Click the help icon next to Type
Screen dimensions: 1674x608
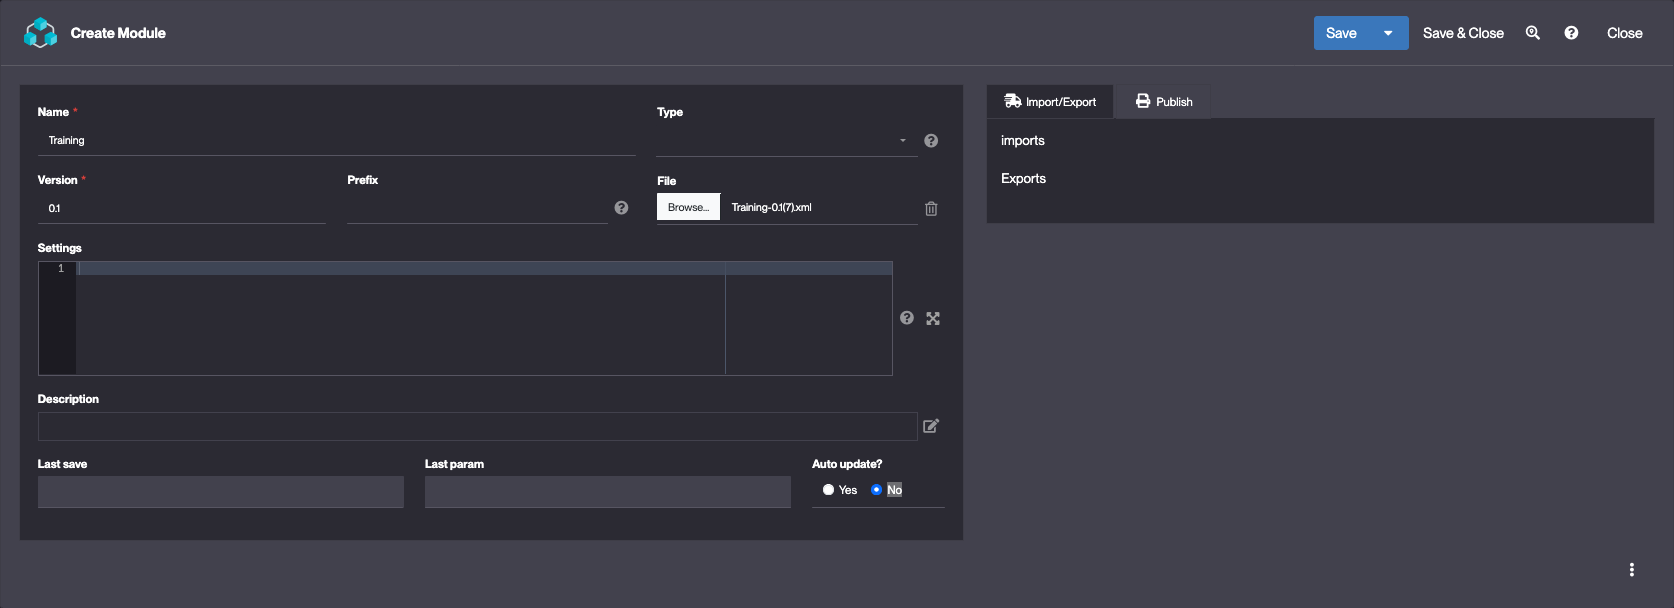[x=931, y=141]
